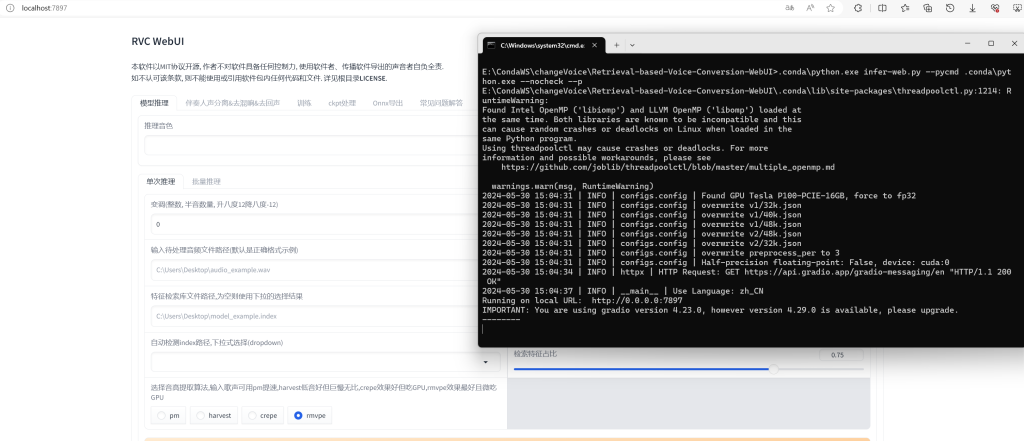Click 'overwrite v2/48k.json' terminal line

[642, 234]
